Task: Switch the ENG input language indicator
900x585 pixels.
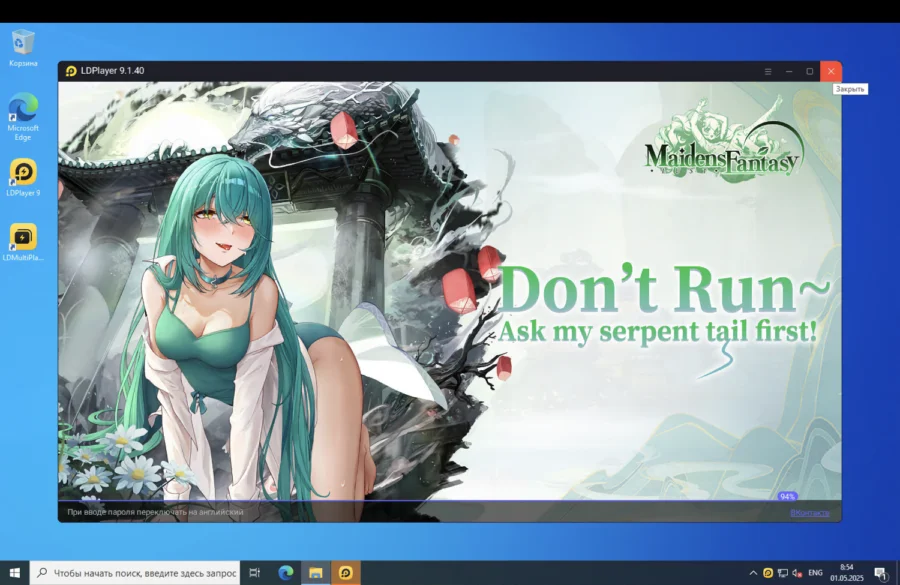Action: 815,572
